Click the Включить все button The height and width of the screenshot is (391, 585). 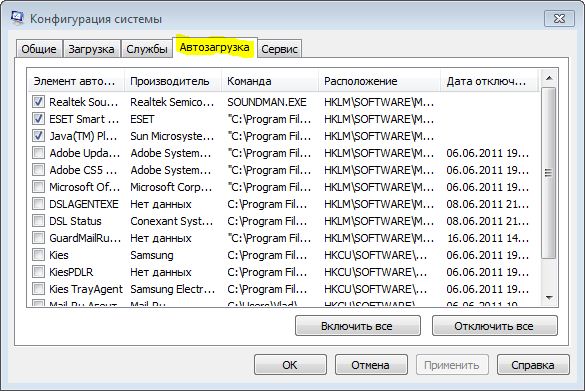coord(357,326)
